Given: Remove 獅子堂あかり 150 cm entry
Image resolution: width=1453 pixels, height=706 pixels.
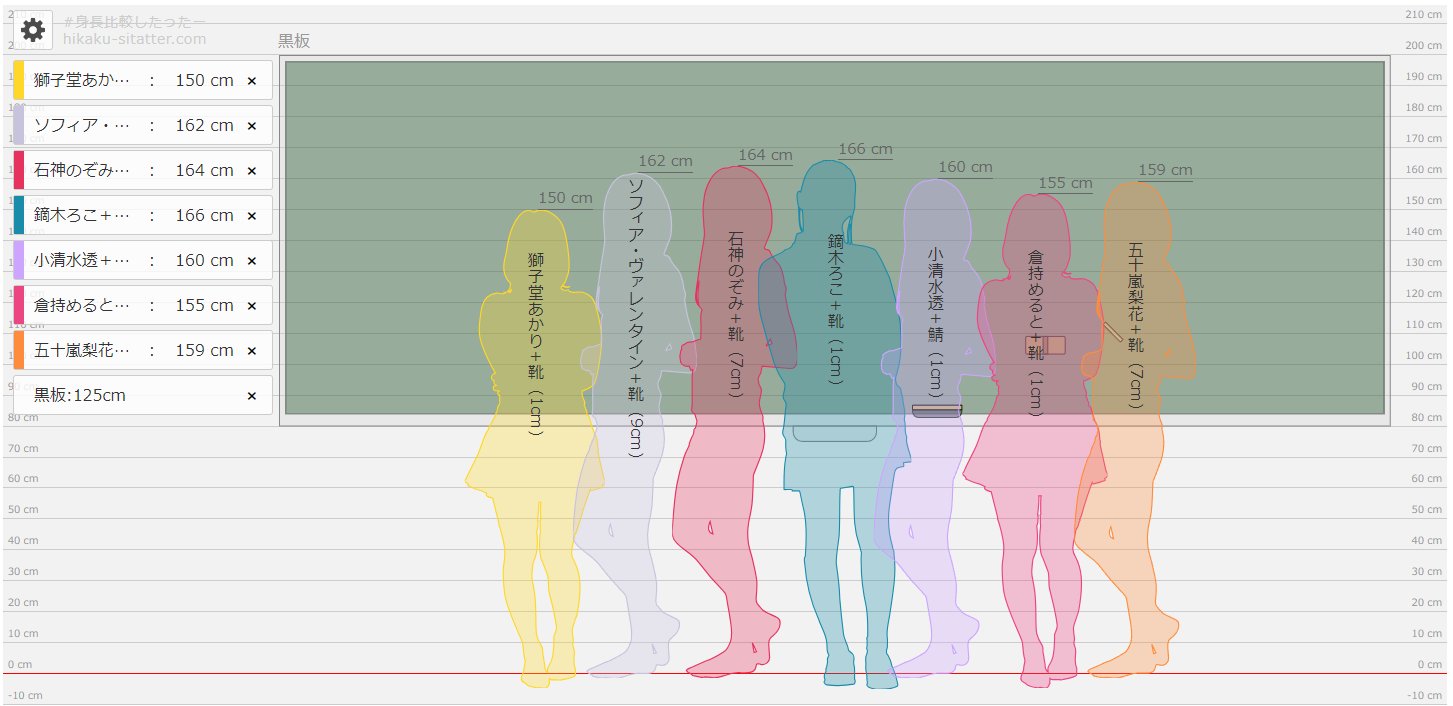Looking at the screenshot, I should [x=252, y=81].
